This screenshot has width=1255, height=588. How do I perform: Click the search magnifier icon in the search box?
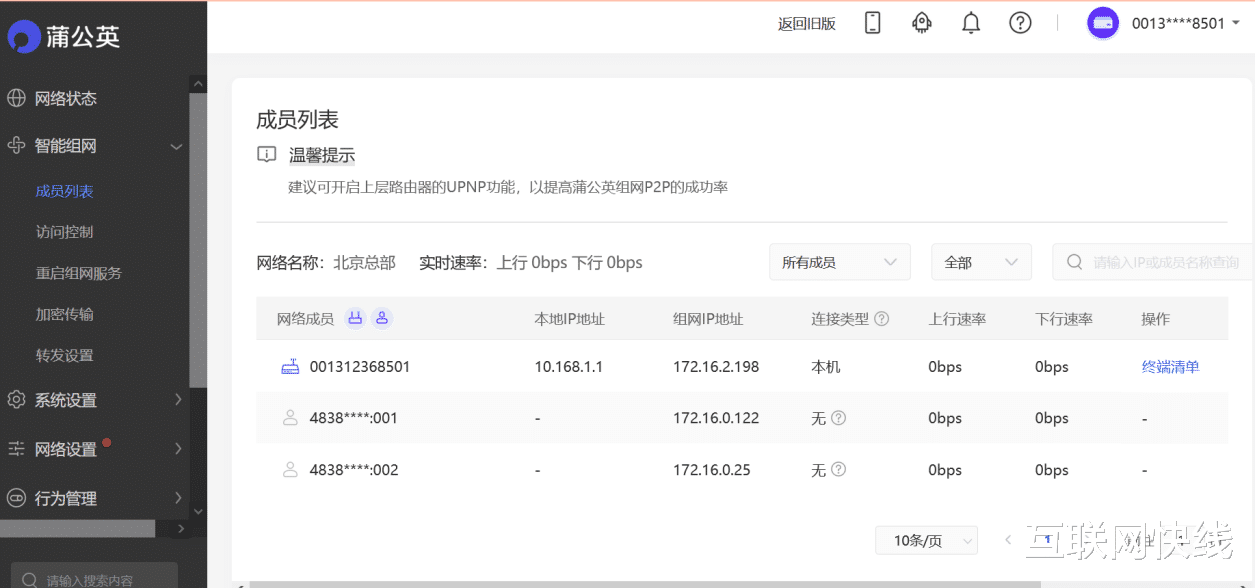1074,261
